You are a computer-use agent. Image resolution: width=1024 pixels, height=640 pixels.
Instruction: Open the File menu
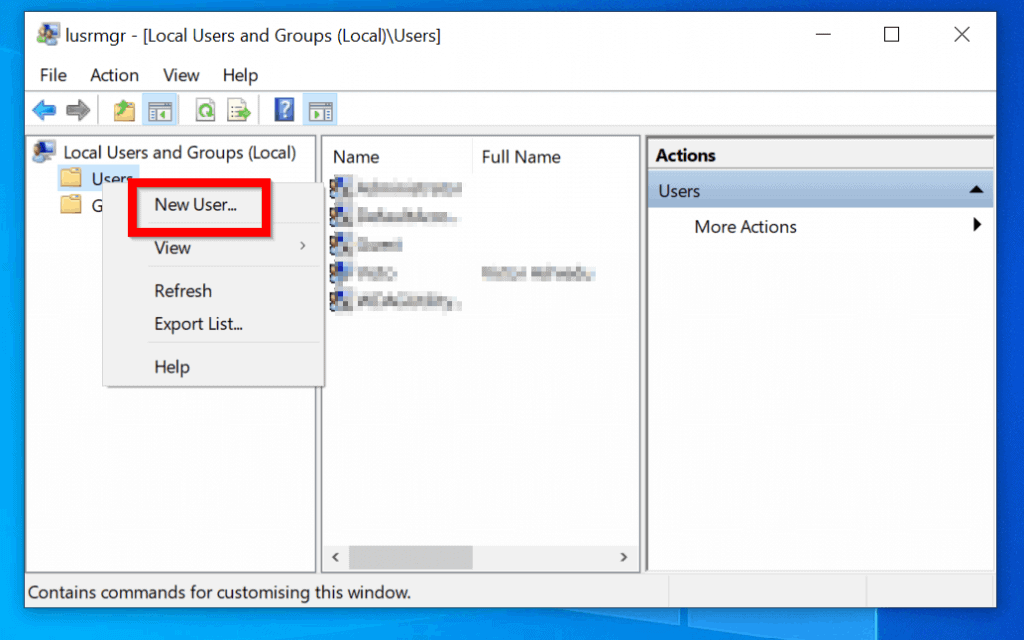[x=52, y=75]
